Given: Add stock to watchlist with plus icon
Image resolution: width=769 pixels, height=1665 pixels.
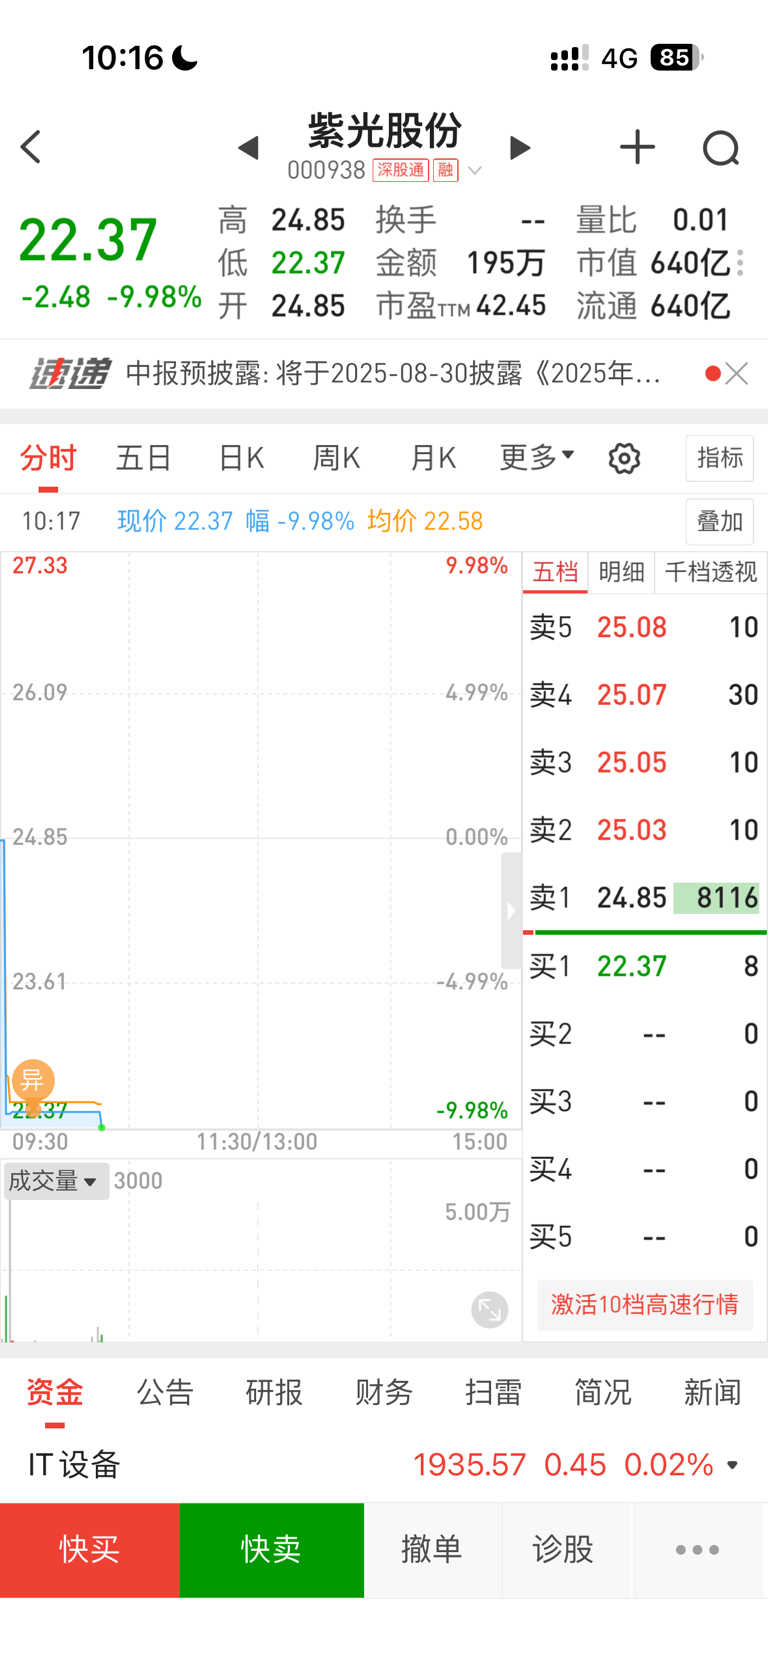Looking at the screenshot, I should pos(637,147).
